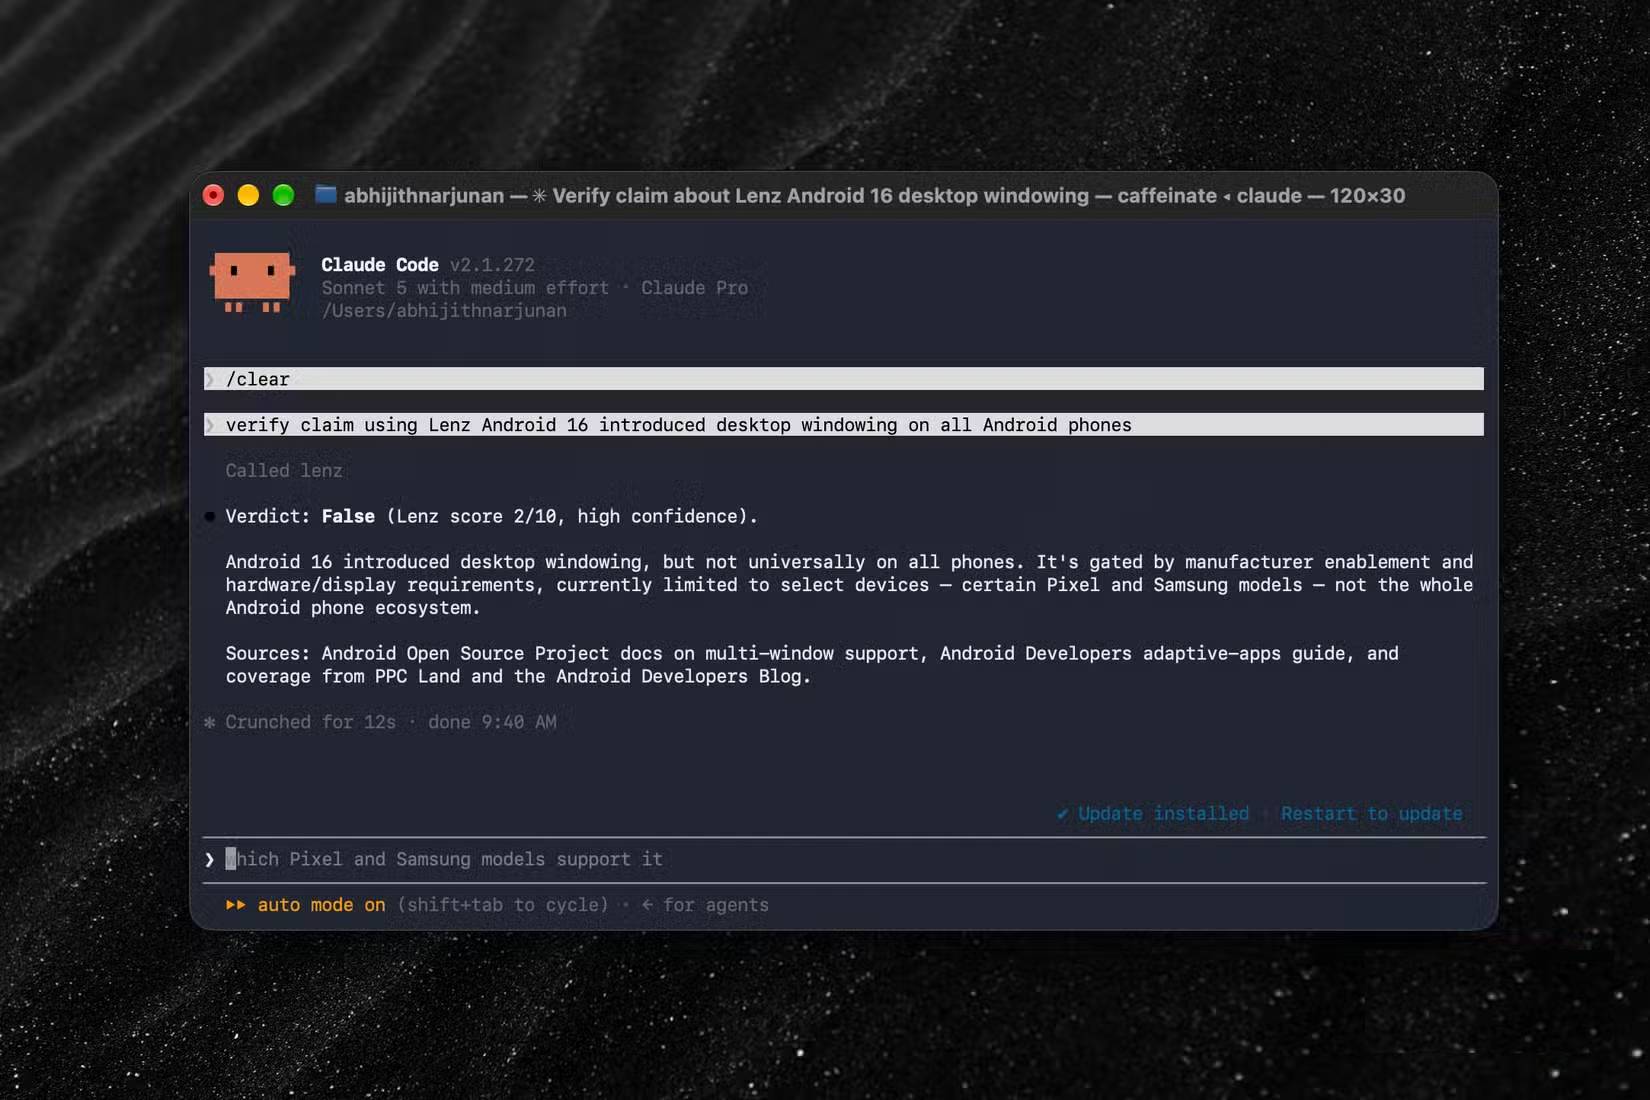Toggle the 'auto mode on' indicator
This screenshot has width=1650, height=1100.
click(x=321, y=905)
